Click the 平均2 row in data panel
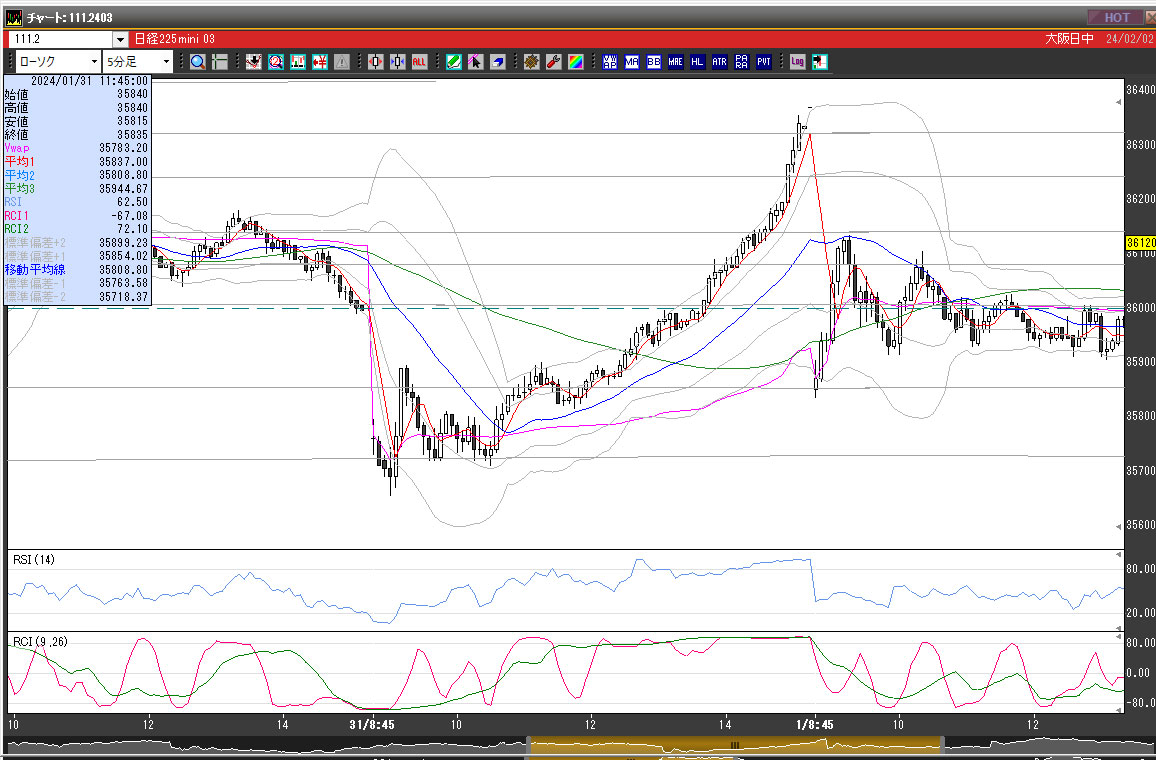Image resolution: width=1156 pixels, height=760 pixels. point(77,175)
